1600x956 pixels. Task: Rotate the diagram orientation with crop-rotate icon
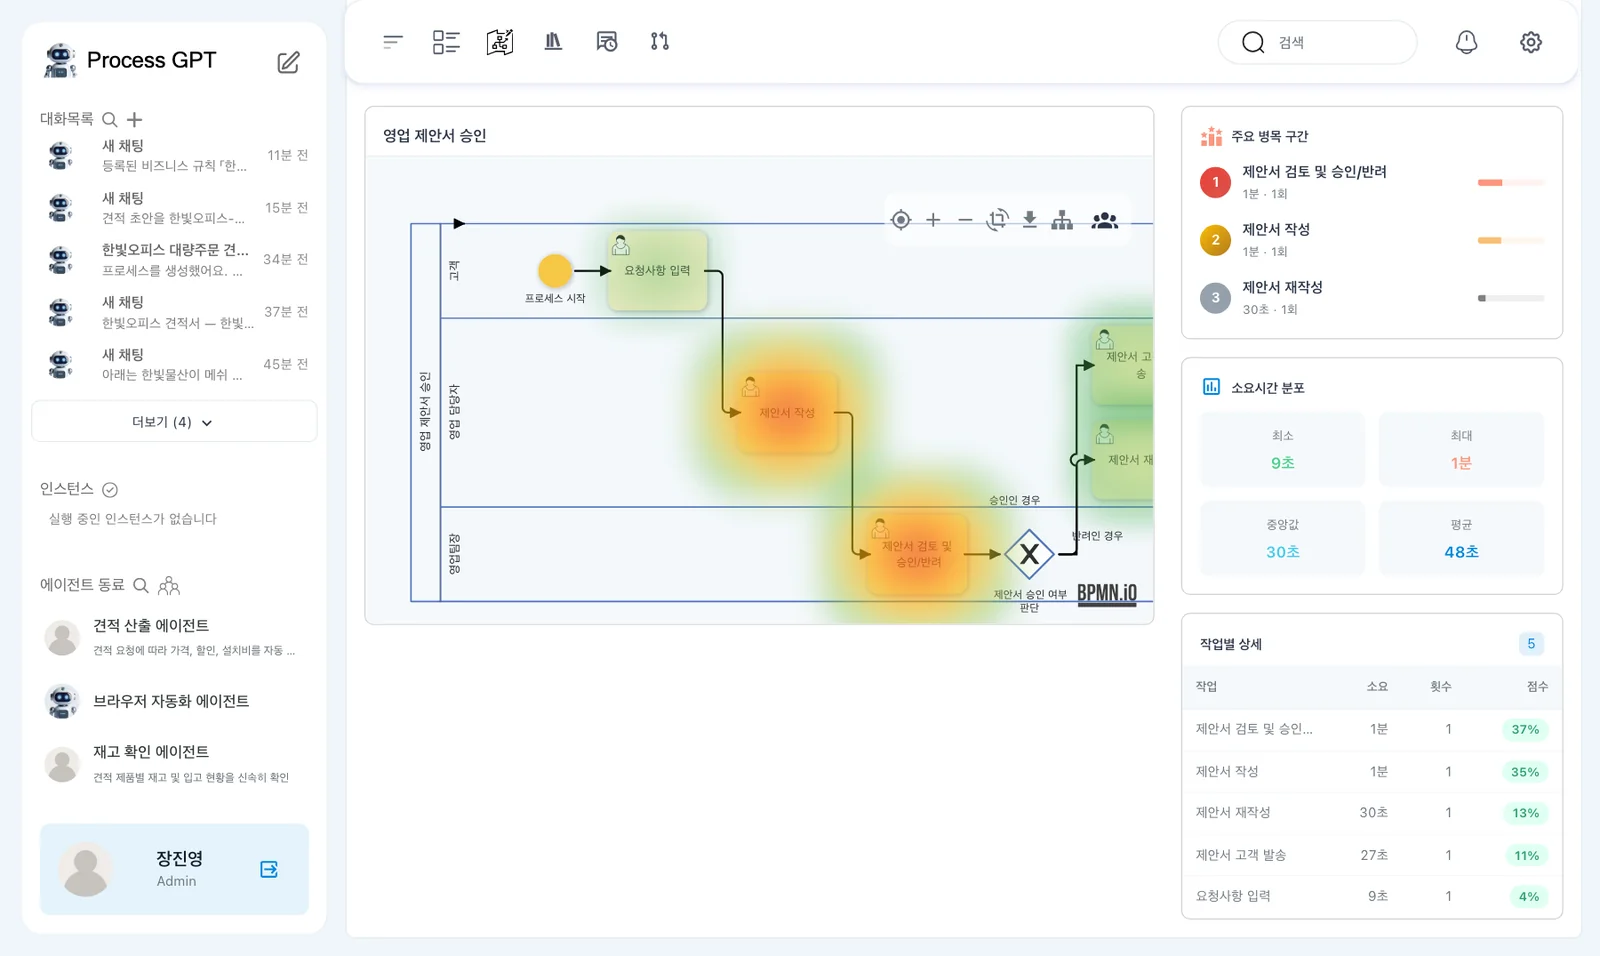pos(997,220)
